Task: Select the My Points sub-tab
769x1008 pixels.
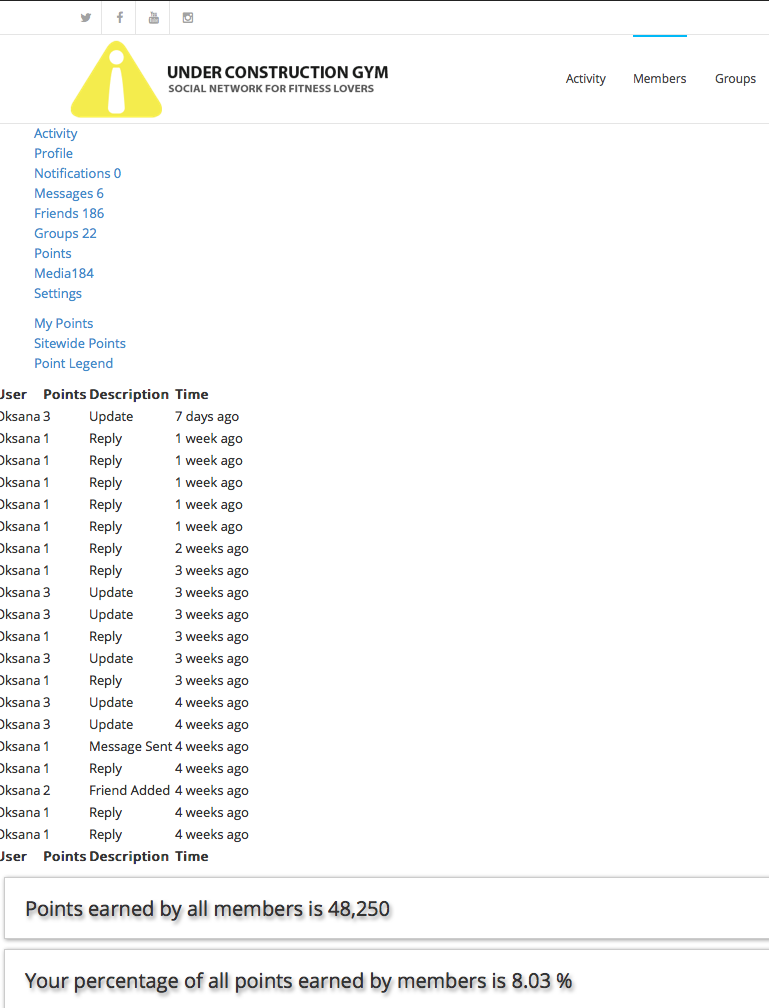Action: 63,323
